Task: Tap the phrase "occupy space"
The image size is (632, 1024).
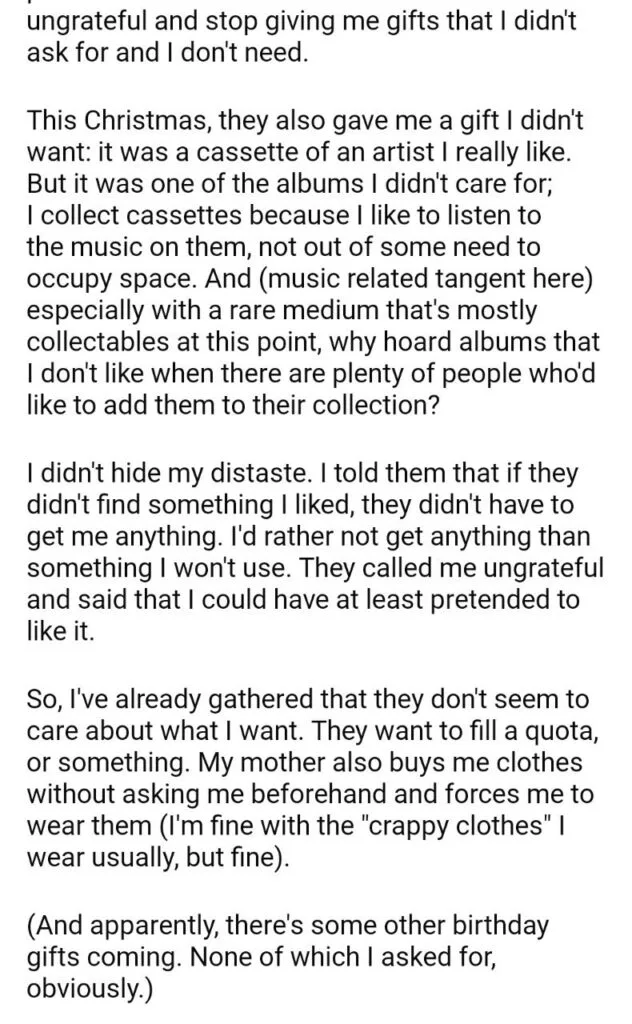Action: tap(110, 280)
